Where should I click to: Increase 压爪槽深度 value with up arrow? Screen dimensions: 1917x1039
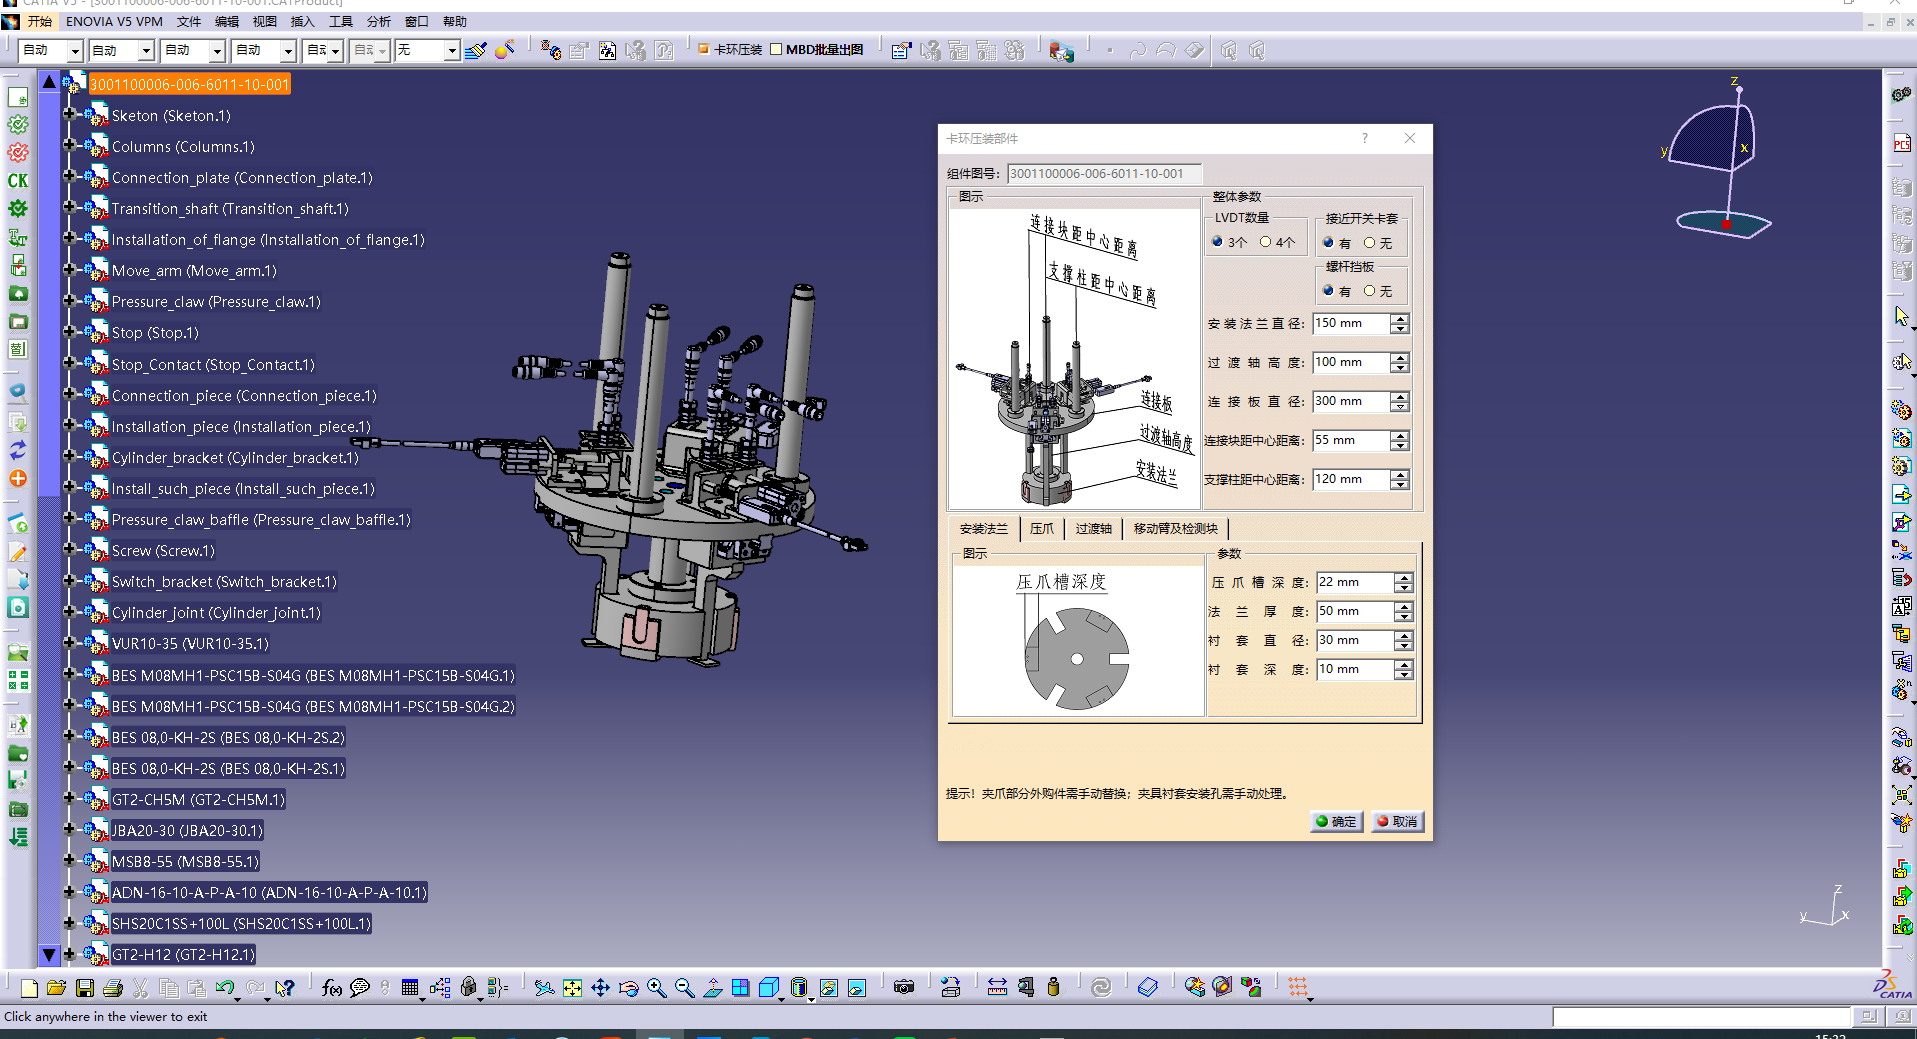point(1404,578)
